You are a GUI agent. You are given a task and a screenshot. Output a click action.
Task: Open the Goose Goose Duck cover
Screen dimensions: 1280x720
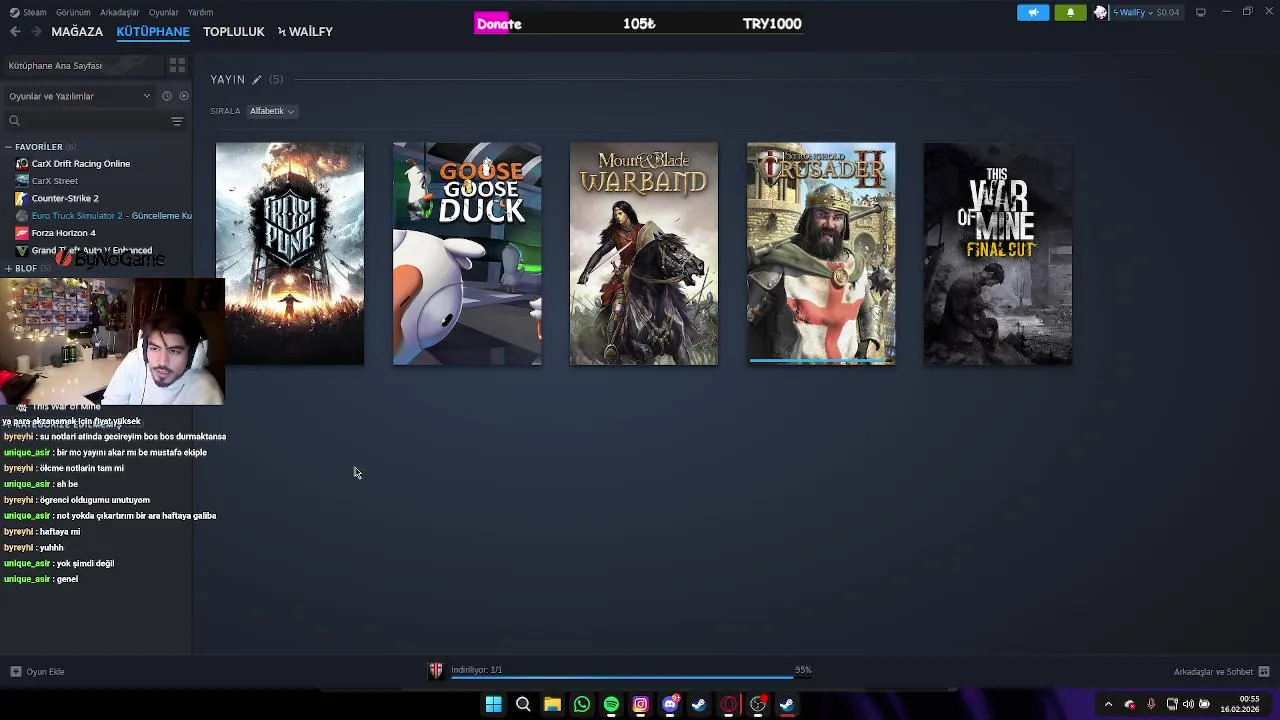click(467, 253)
